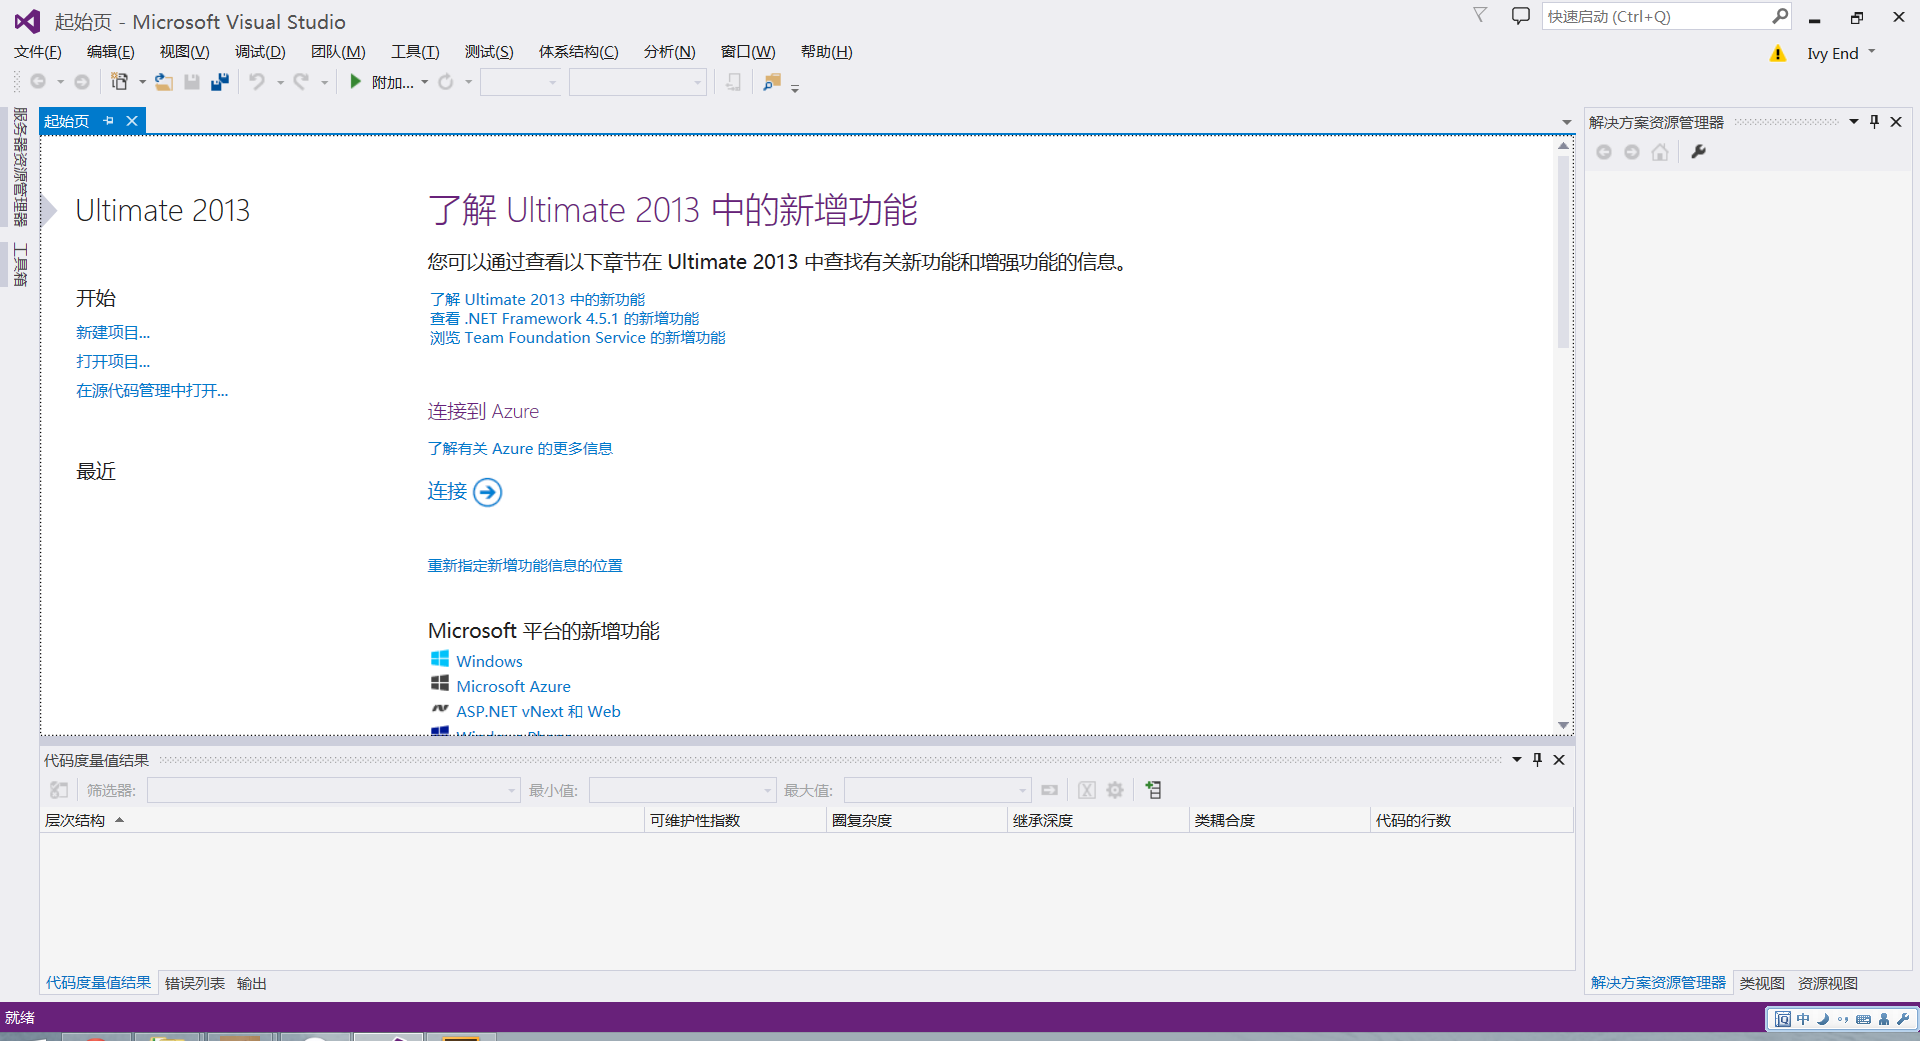Screen dimensions: 1920x1041
Task: Click the start page scrollbar down arrow
Action: click(1563, 725)
